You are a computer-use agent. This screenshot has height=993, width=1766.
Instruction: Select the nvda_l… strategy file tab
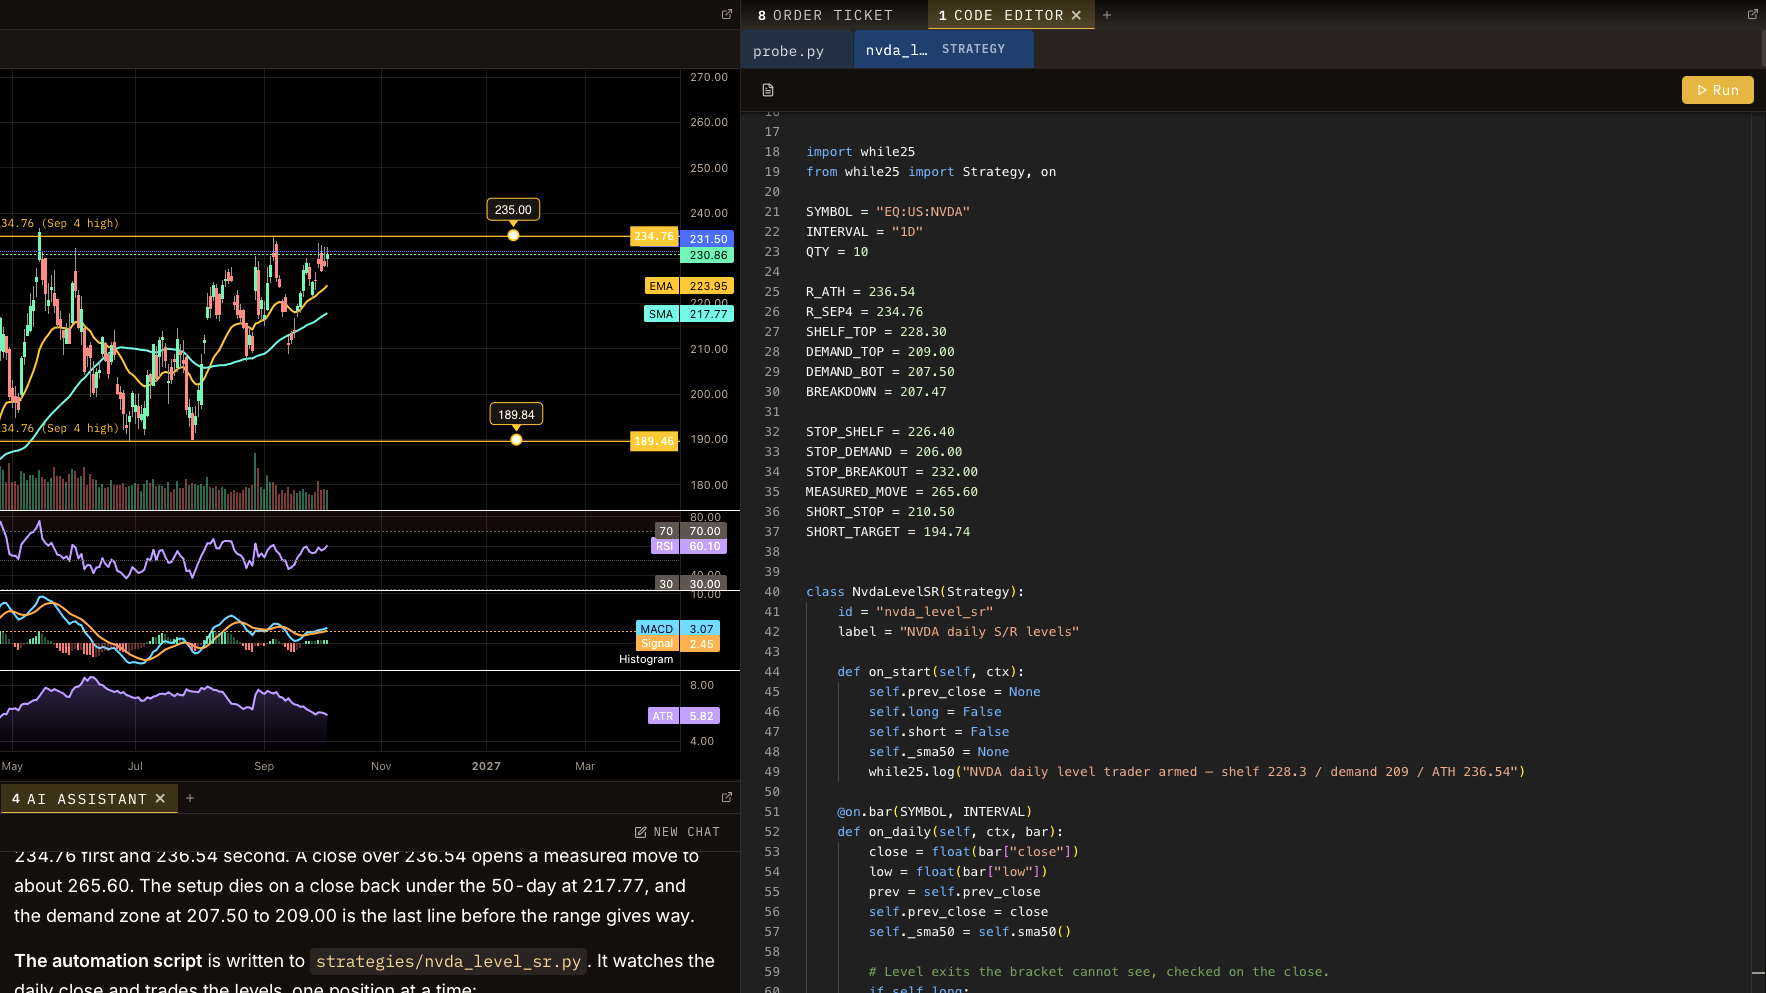(943, 49)
